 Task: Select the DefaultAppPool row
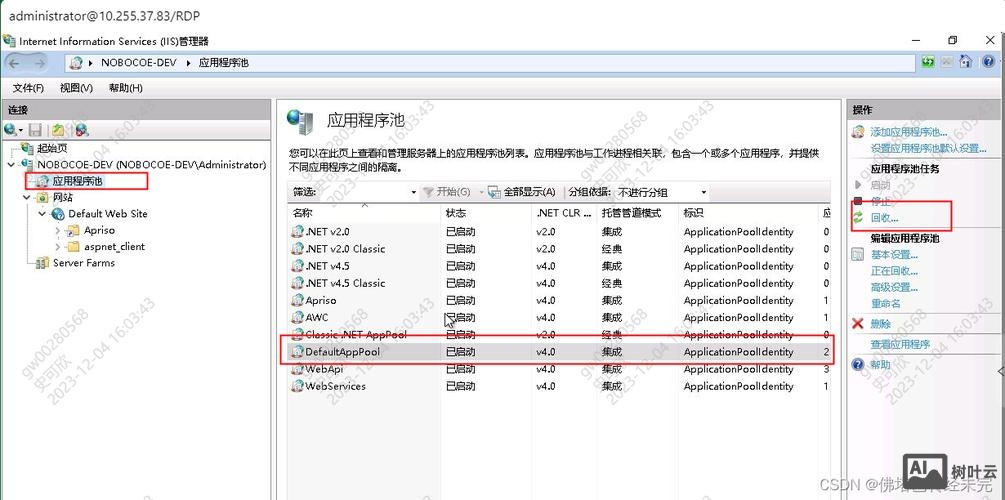[558, 352]
